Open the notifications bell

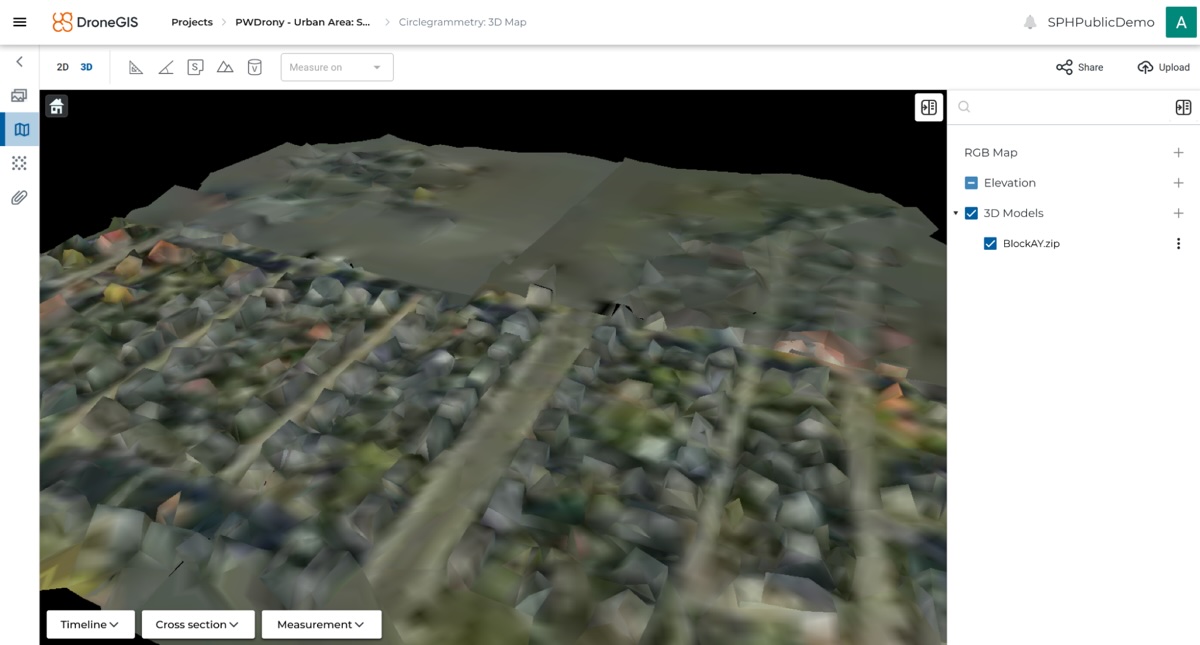click(1030, 22)
